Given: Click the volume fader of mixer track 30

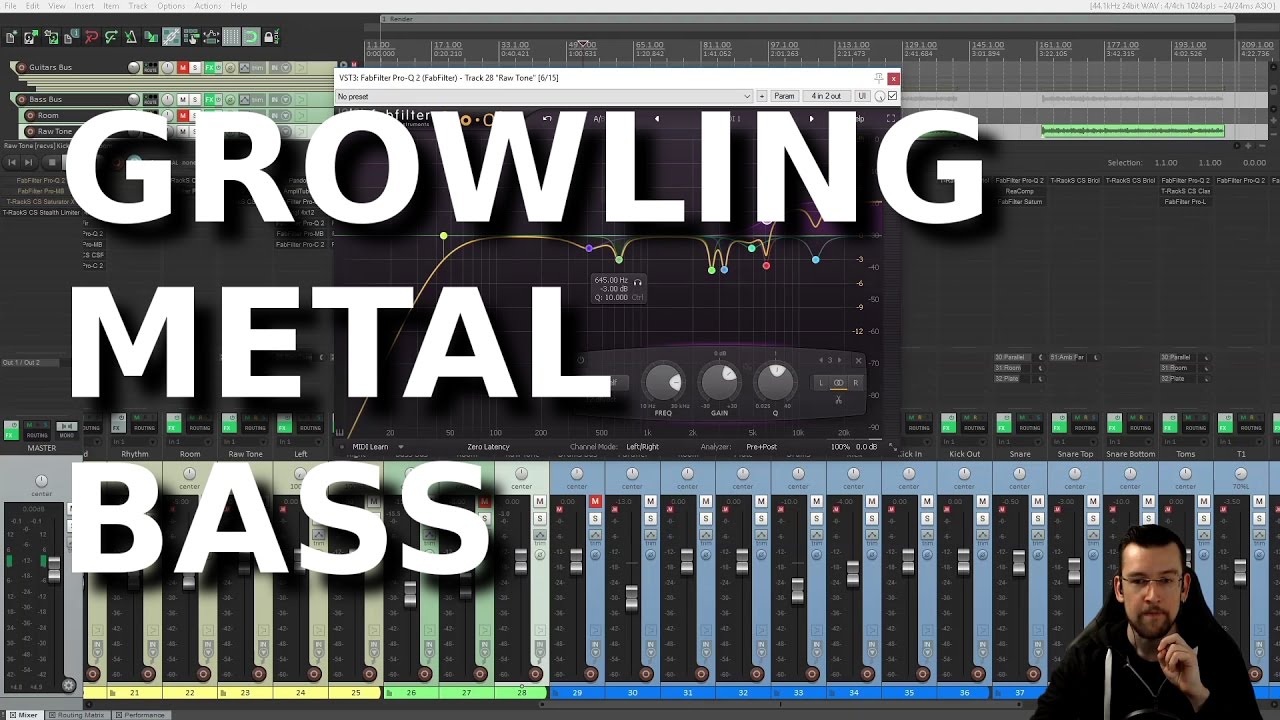Looking at the screenshot, I should [x=631, y=599].
